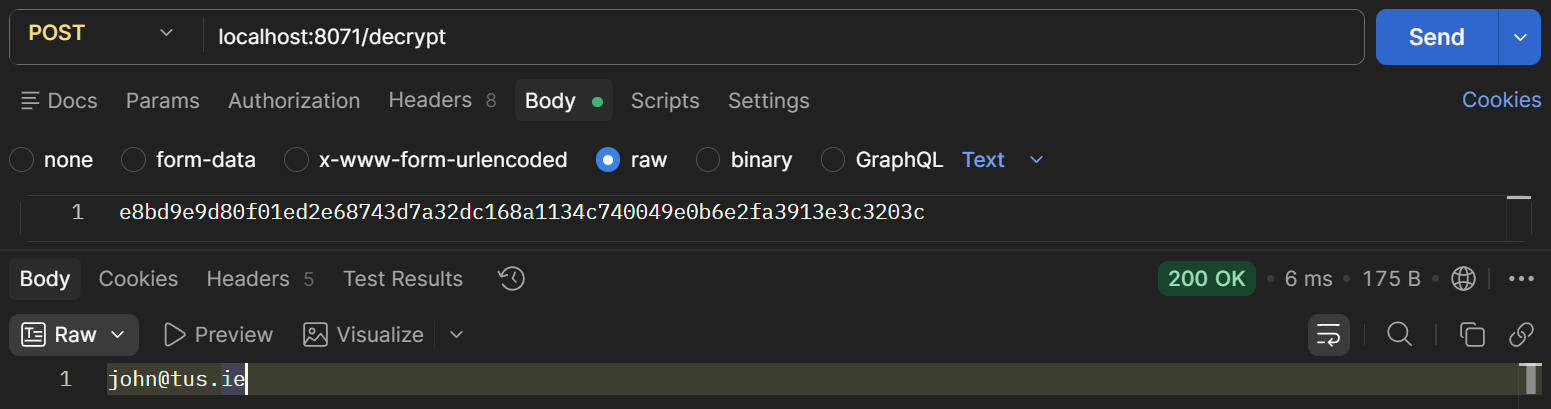Switch to the Params tab
The image size is (1551, 409).
pyautogui.click(x=163, y=101)
